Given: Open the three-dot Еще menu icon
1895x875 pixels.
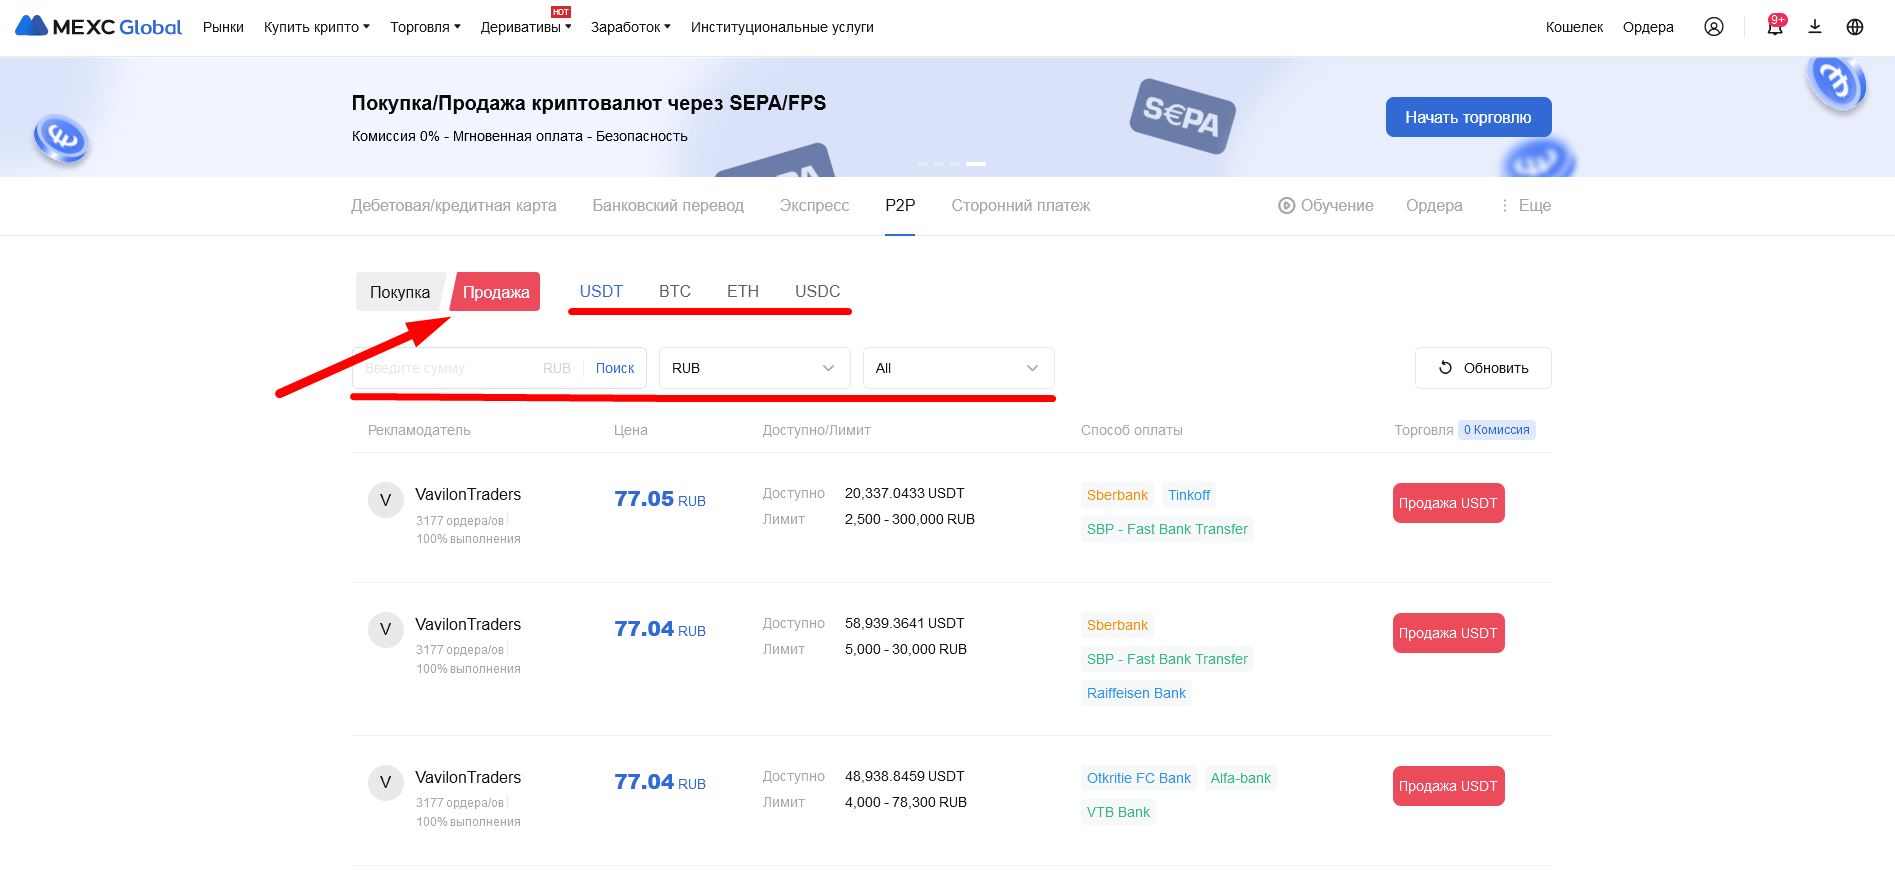Looking at the screenshot, I should tap(1505, 206).
